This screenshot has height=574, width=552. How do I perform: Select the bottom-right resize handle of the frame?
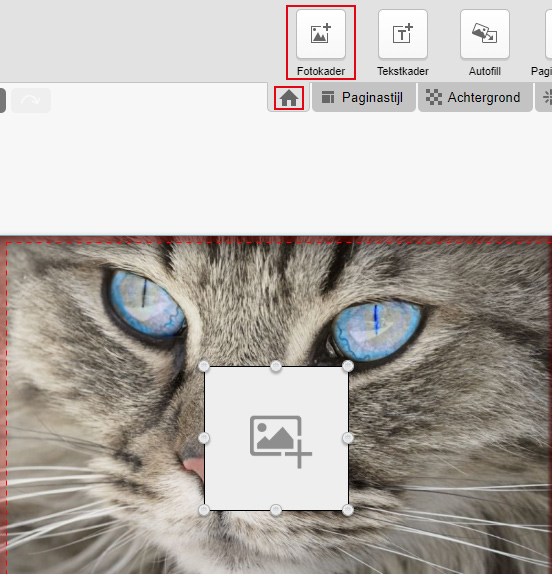click(x=348, y=510)
